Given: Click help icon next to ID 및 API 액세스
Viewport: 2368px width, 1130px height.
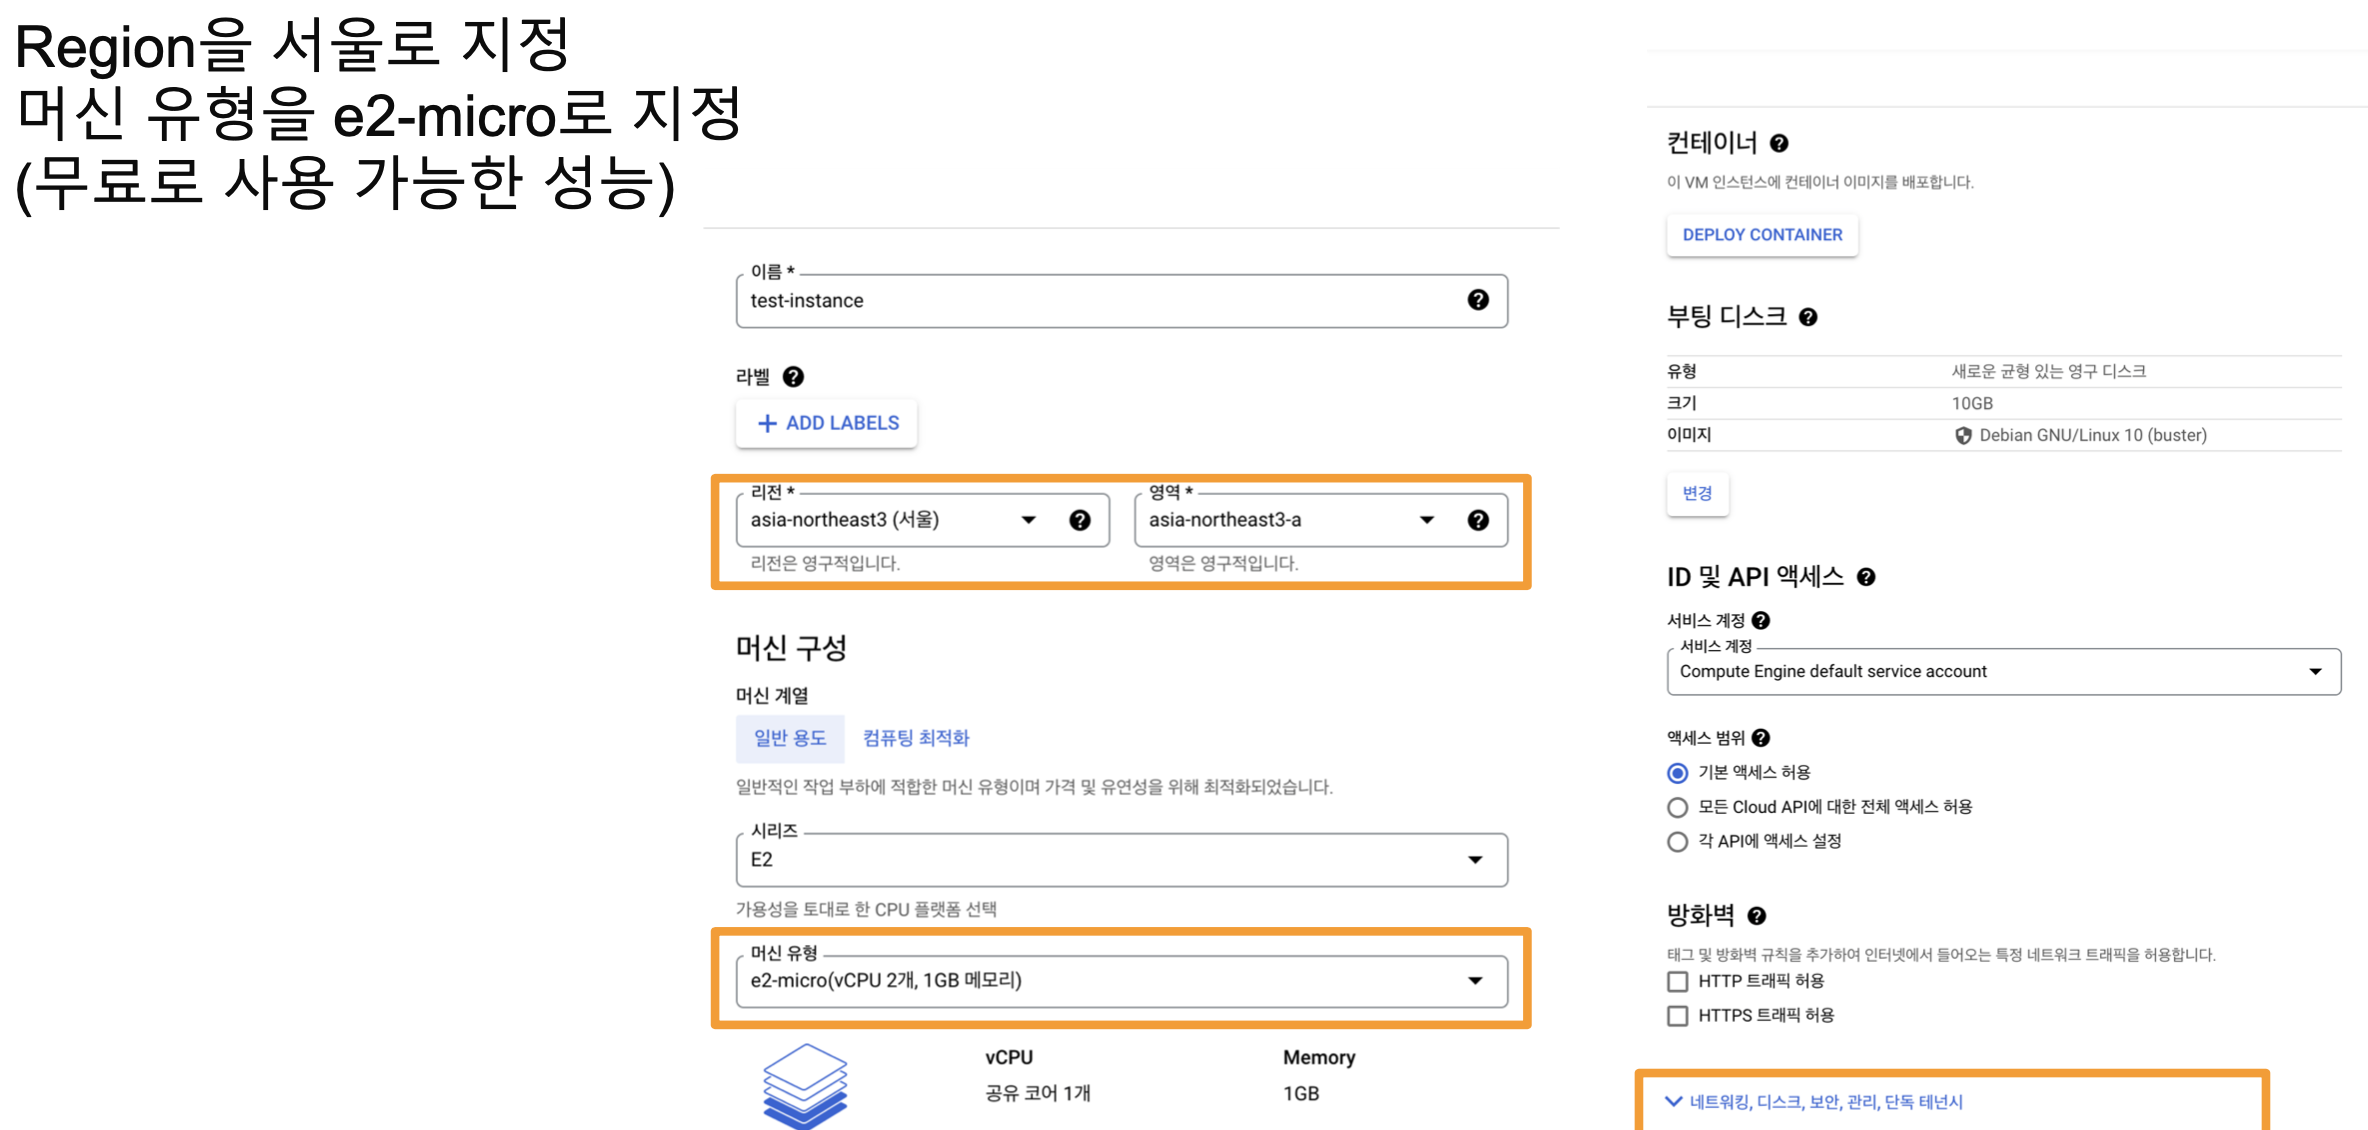Looking at the screenshot, I should pyautogui.click(x=1865, y=577).
